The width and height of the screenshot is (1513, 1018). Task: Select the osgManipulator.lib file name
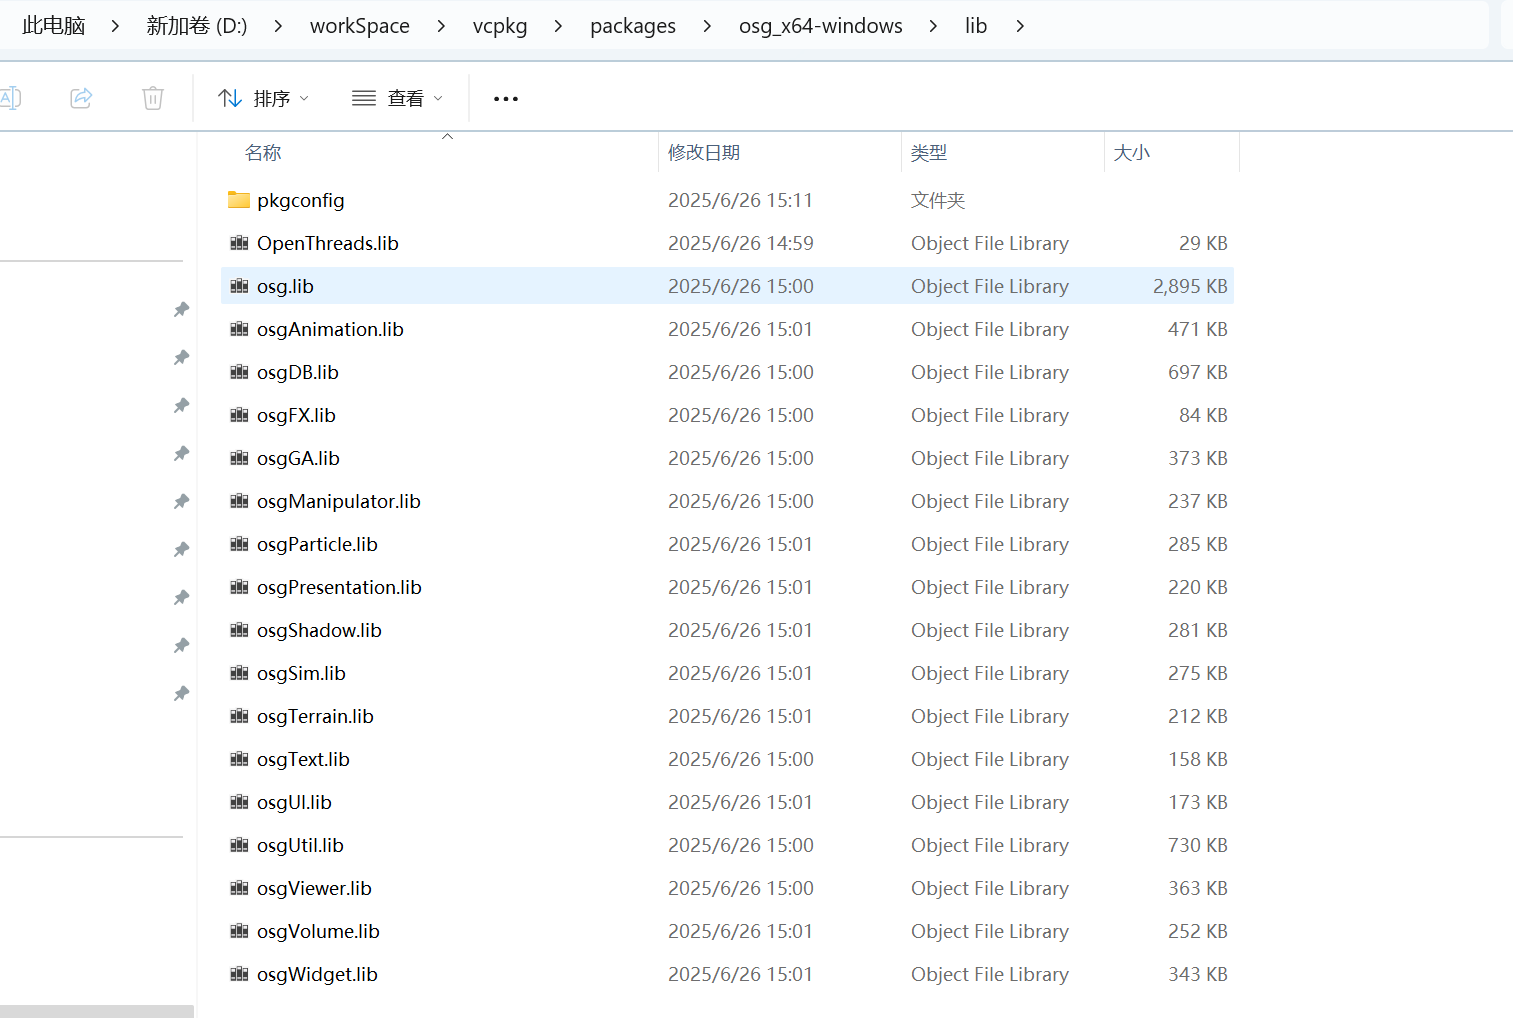[339, 501]
